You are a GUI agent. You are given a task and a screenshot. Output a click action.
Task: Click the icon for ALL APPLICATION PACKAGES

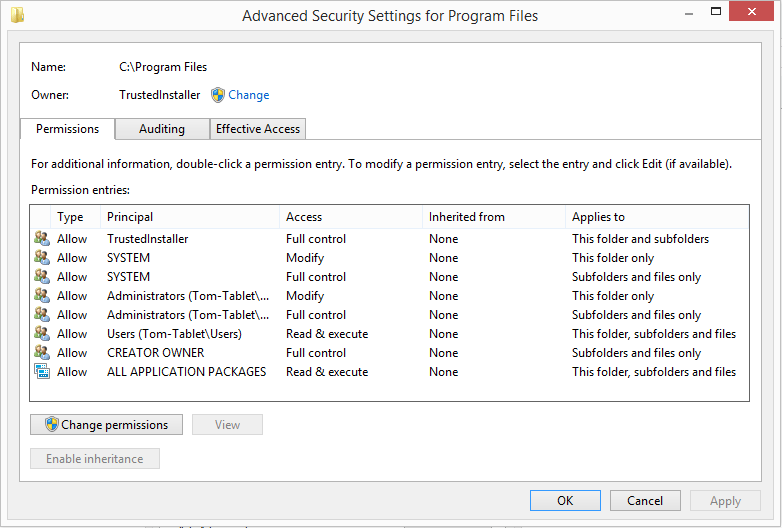42,371
